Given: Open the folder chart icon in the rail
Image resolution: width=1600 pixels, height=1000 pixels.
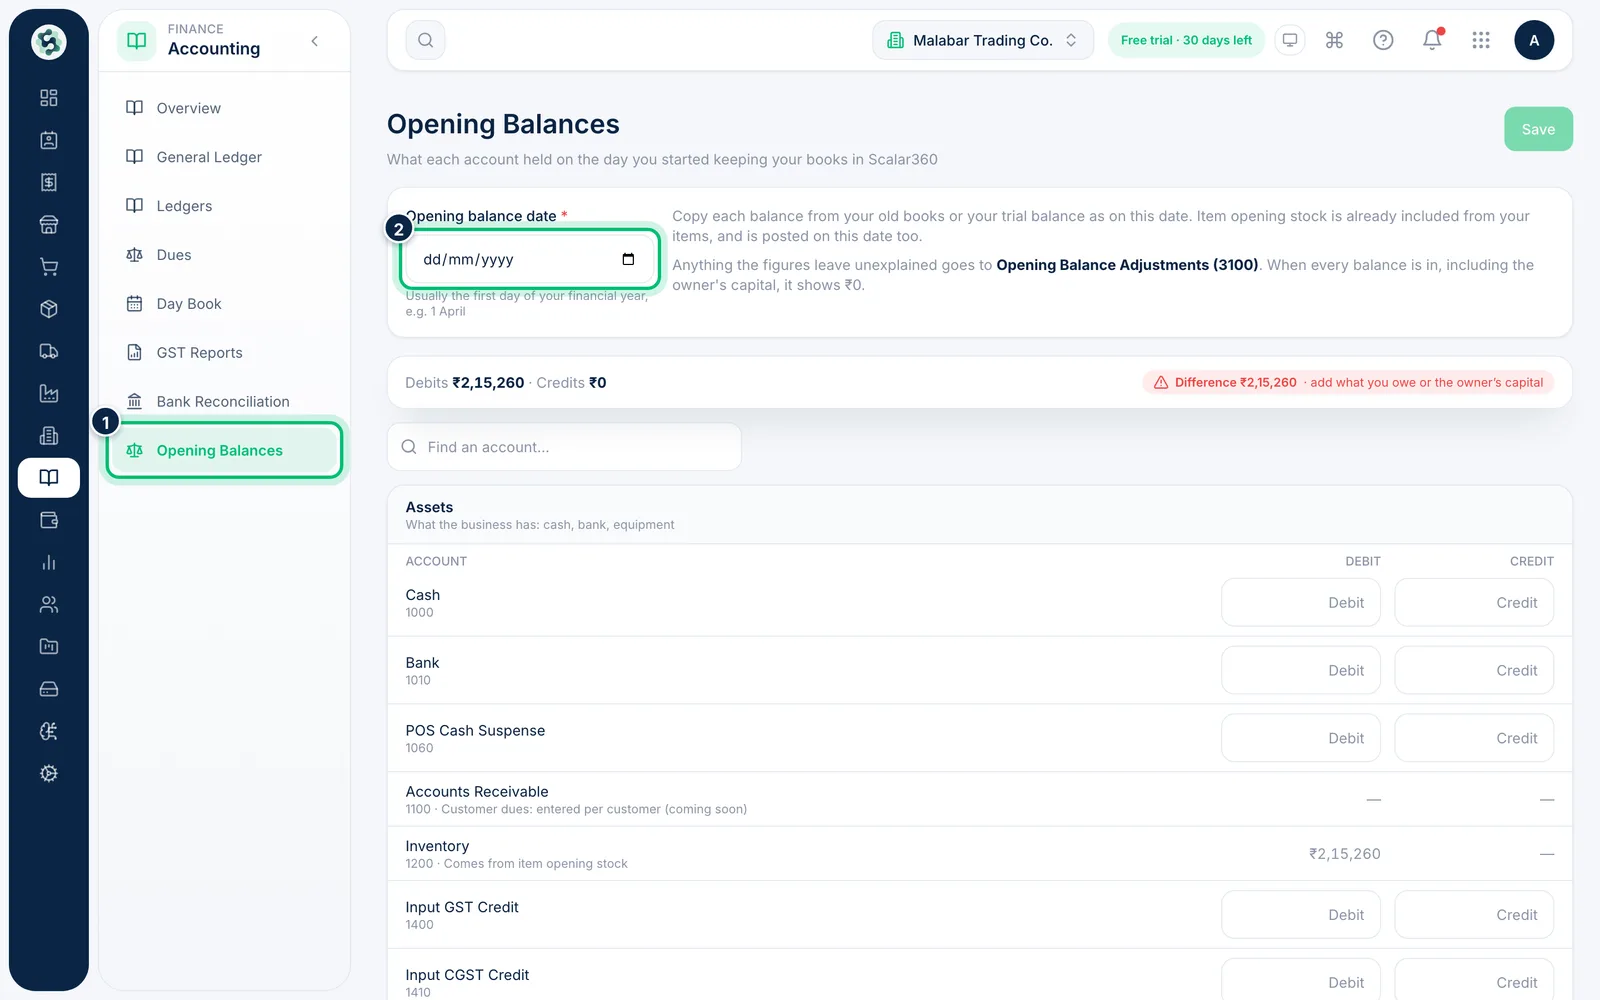Looking at the screenshot, I should [x=48, y=647].
